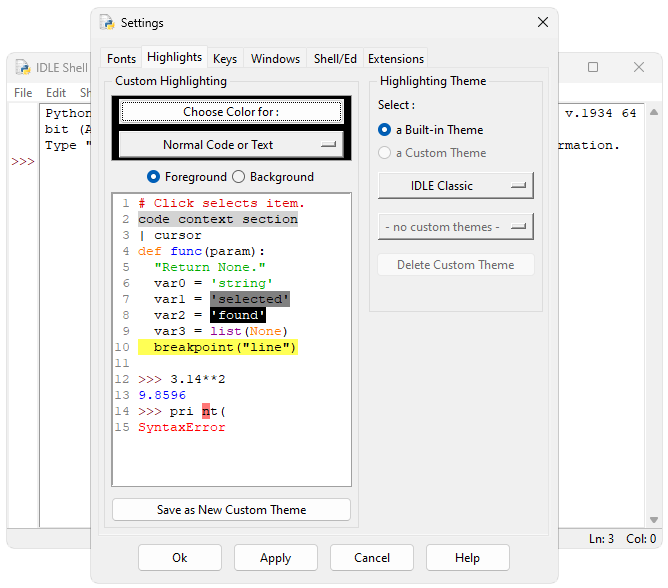Maximize the IDLE Shell window
Image resolution: width=668 pixels, height=588 pixels.
593,67
